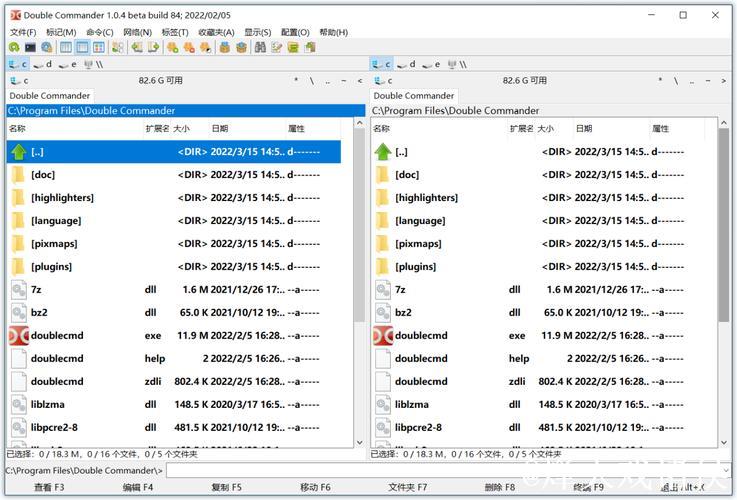Click the Pack files toolbar icon
Image resolution: width=737 pixels, height=500 pixels.
point(225,47)
